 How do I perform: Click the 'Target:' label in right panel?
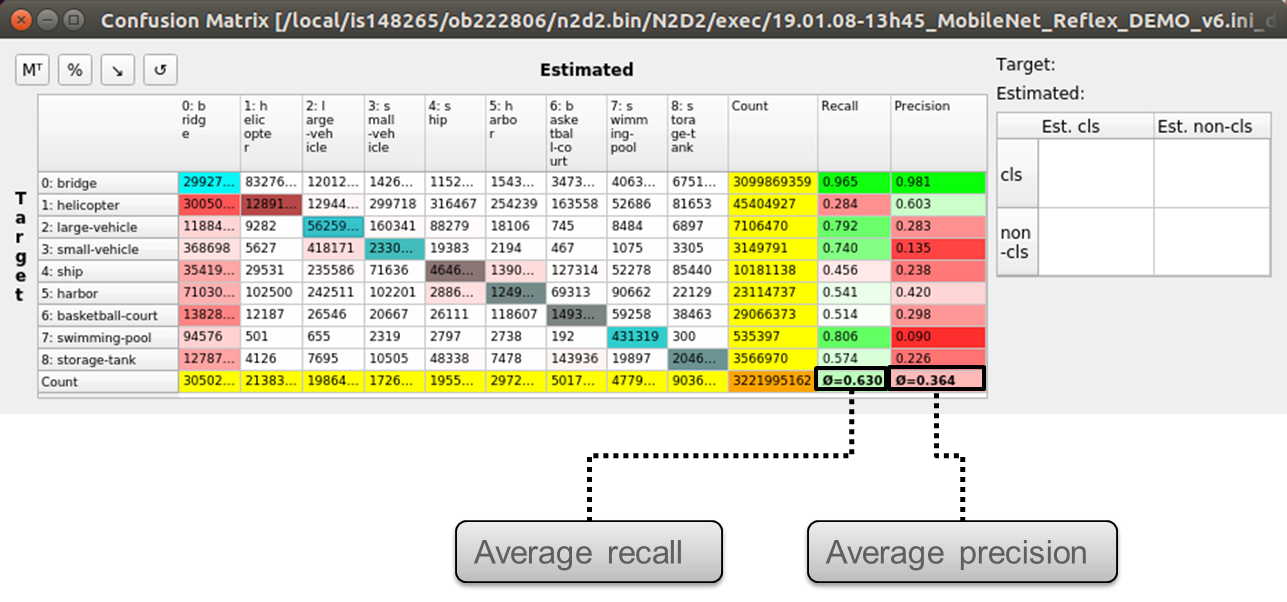[1025, 64]
